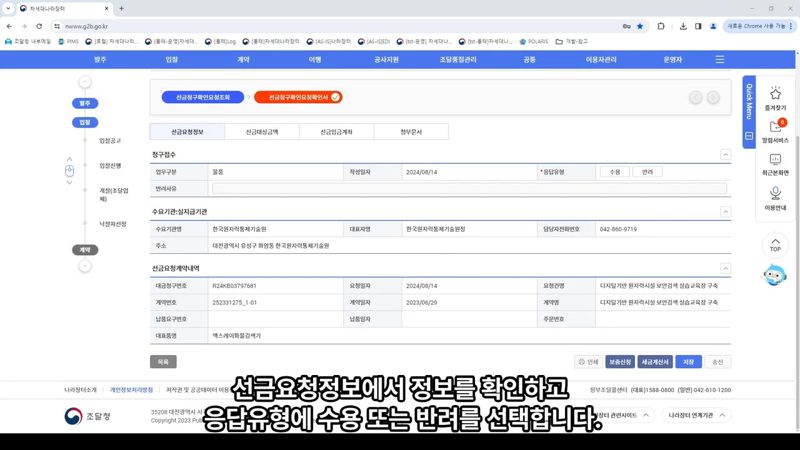
Task: Go back in browser history
Action: tap(9, 26)
